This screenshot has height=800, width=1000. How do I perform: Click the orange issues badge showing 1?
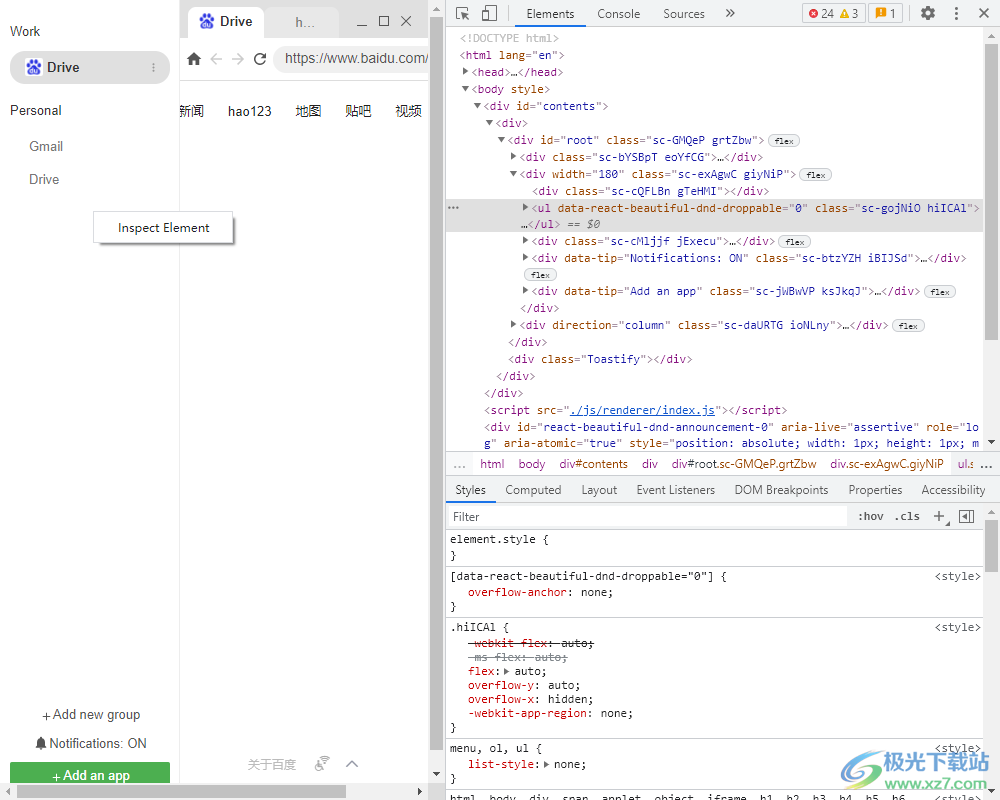(x=885, y=13)
